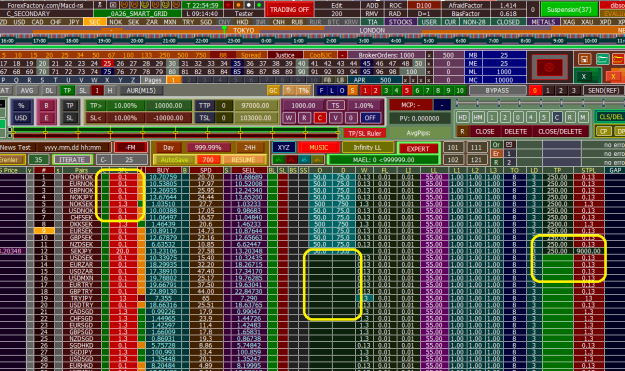Click the 999.99% Day field
This screenshot has height=371, width=625.
click(208, 147)
